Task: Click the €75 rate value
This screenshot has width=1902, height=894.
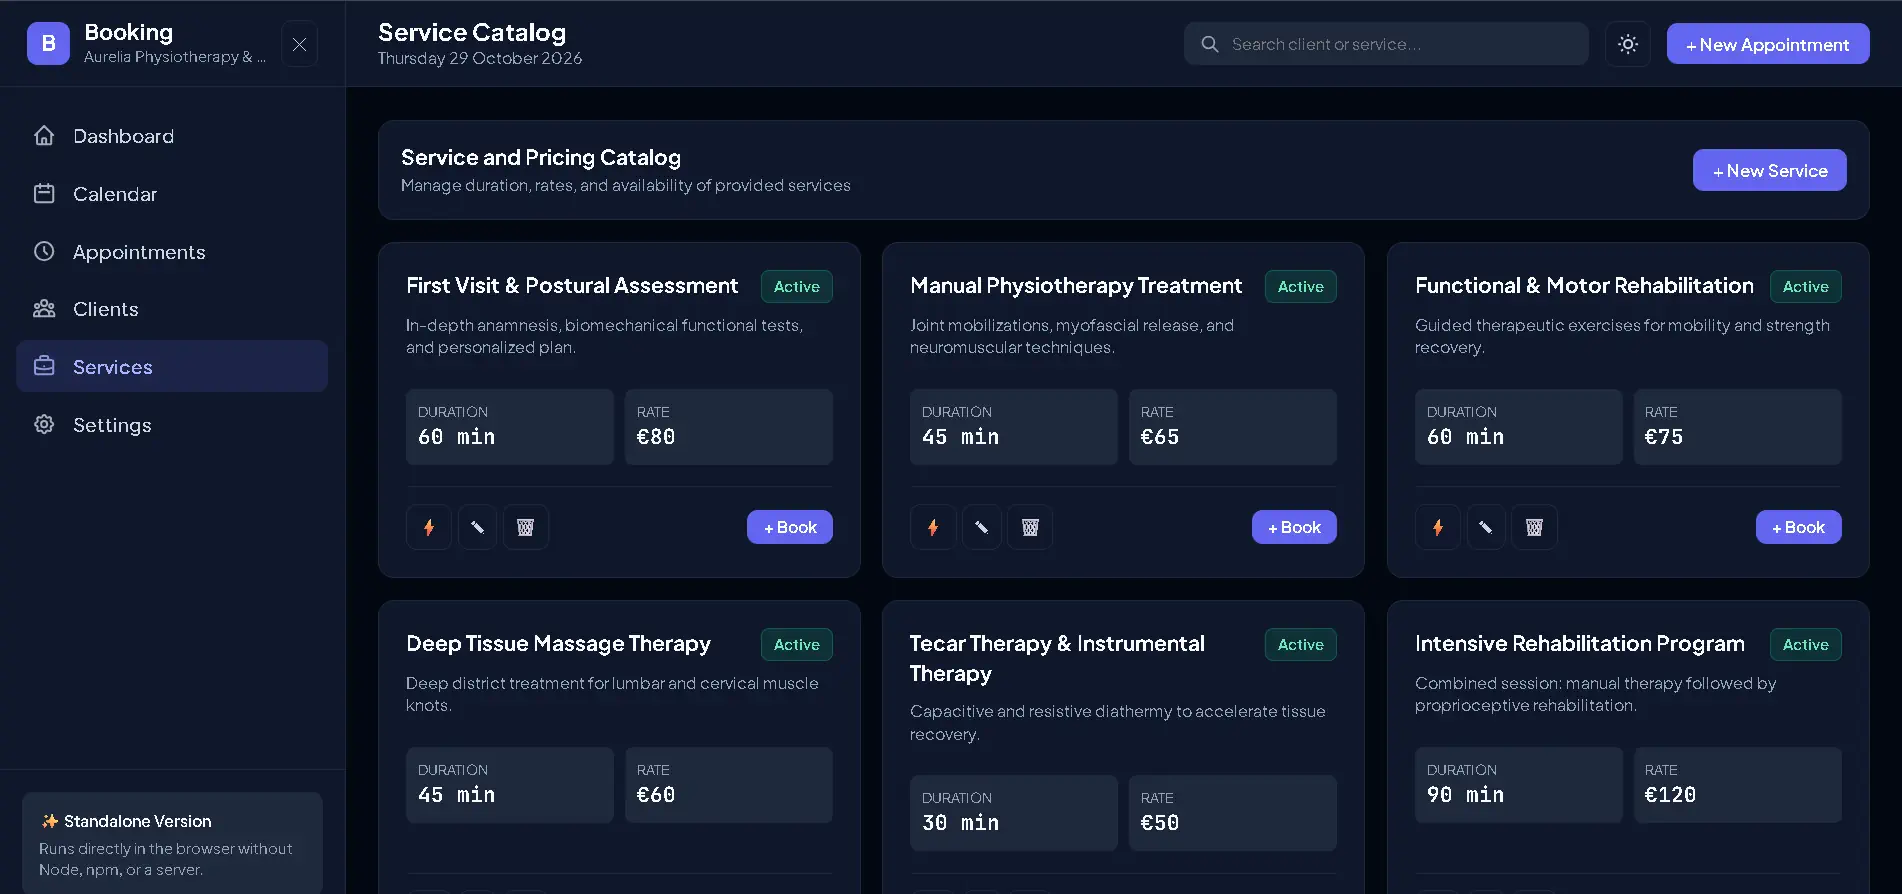Action: [1664, 437]
